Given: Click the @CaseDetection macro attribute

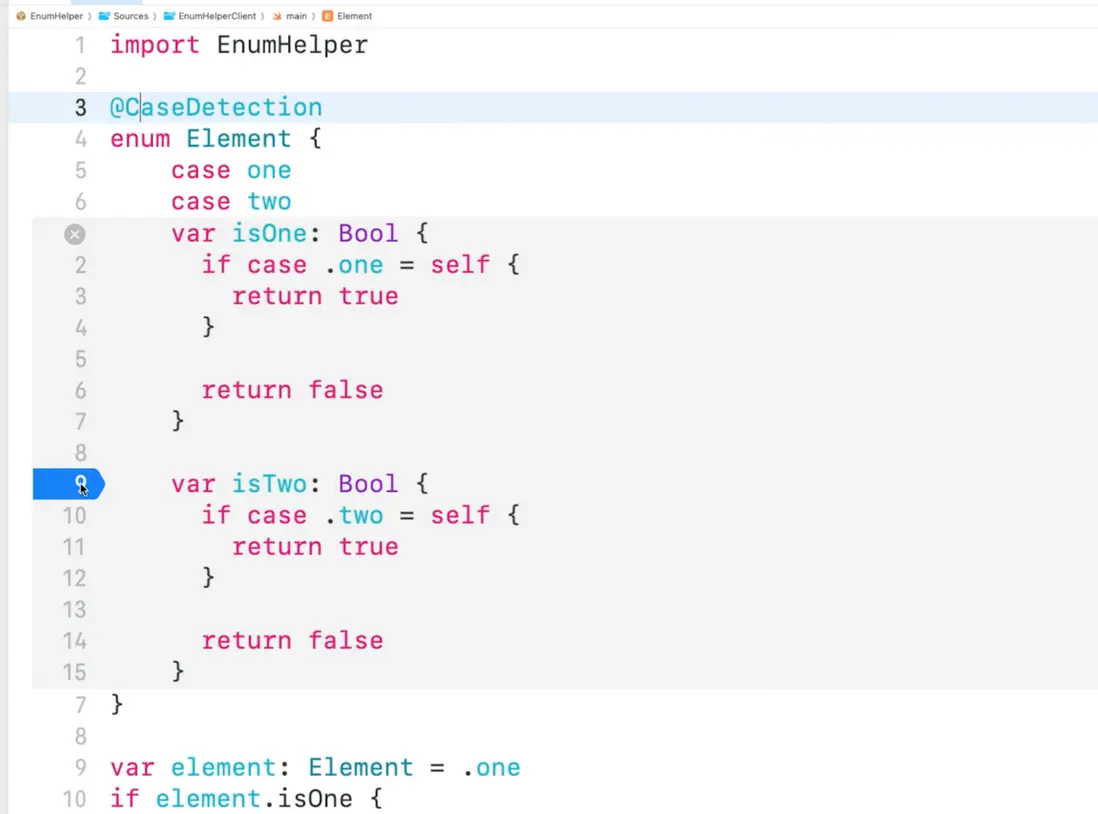Looking at the screenshot, I should (x=216, y=107).
